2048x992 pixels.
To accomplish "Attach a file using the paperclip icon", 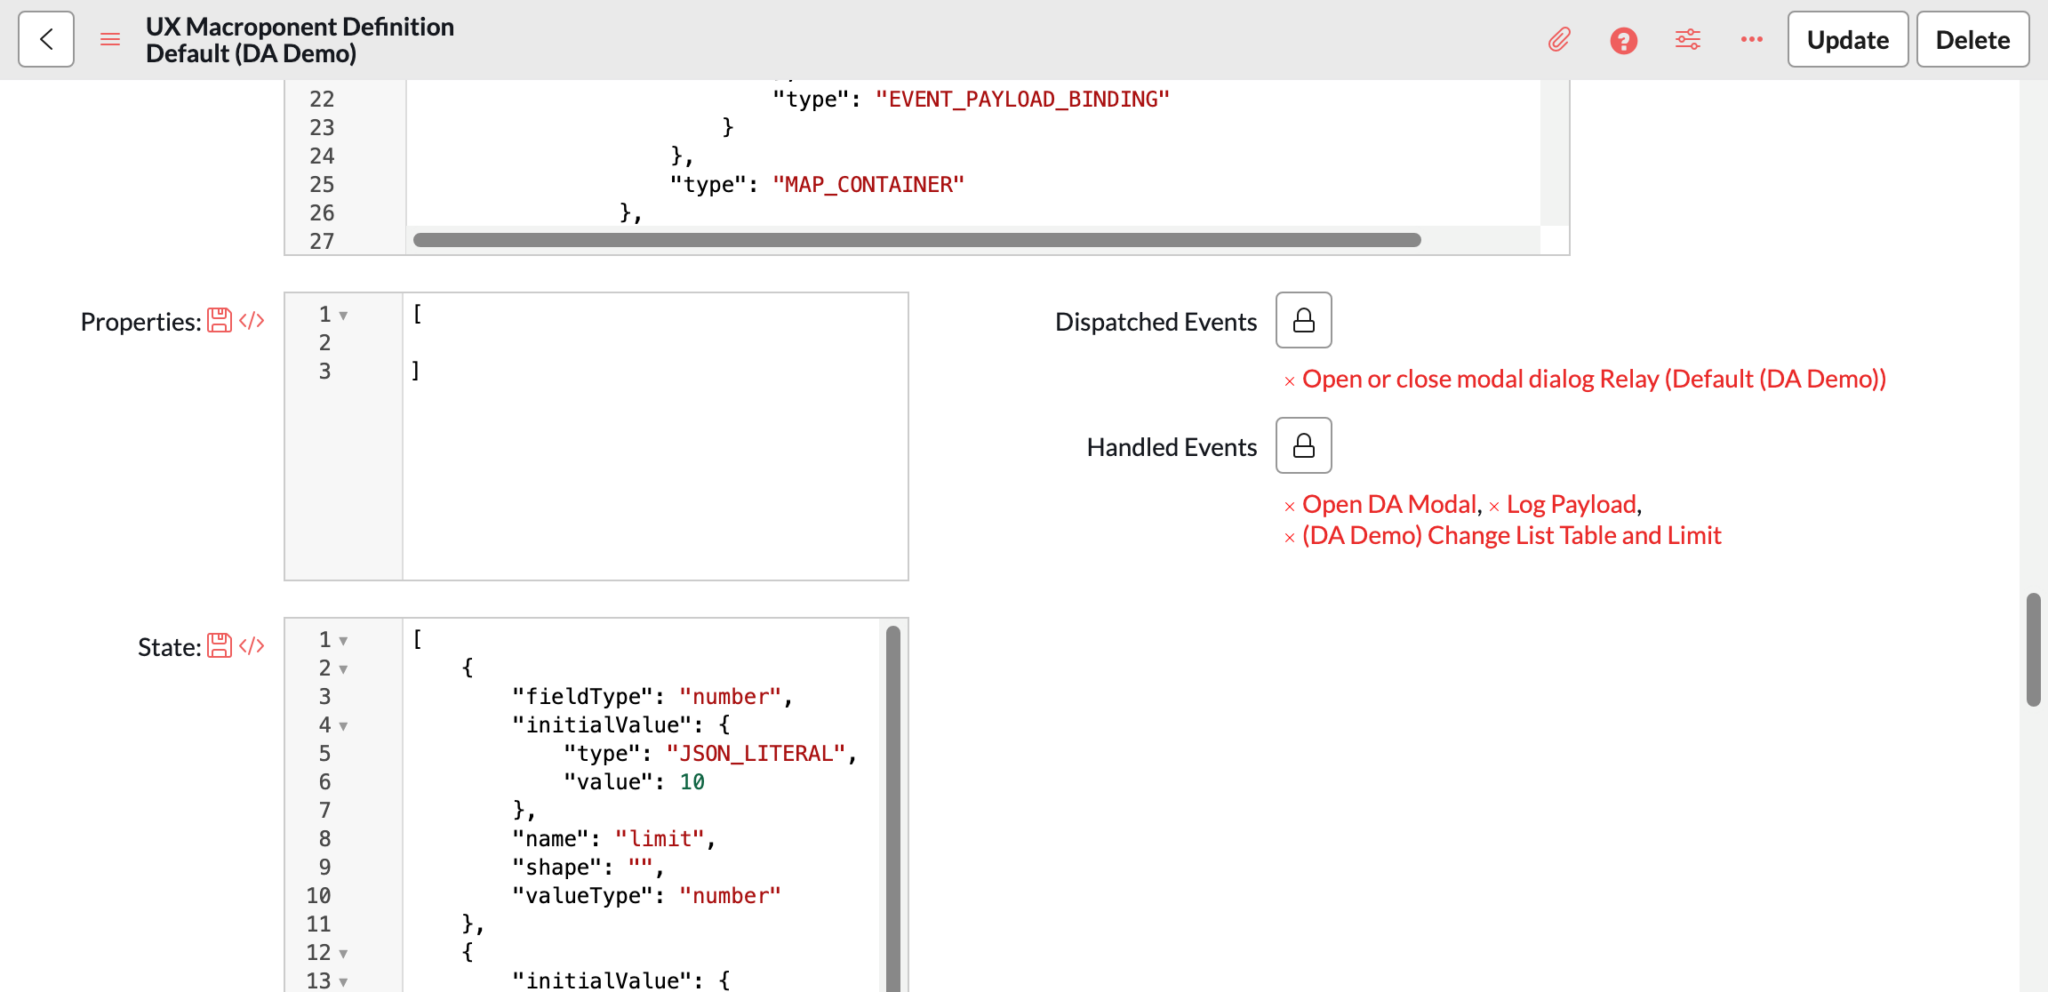I will (1559, 40).
